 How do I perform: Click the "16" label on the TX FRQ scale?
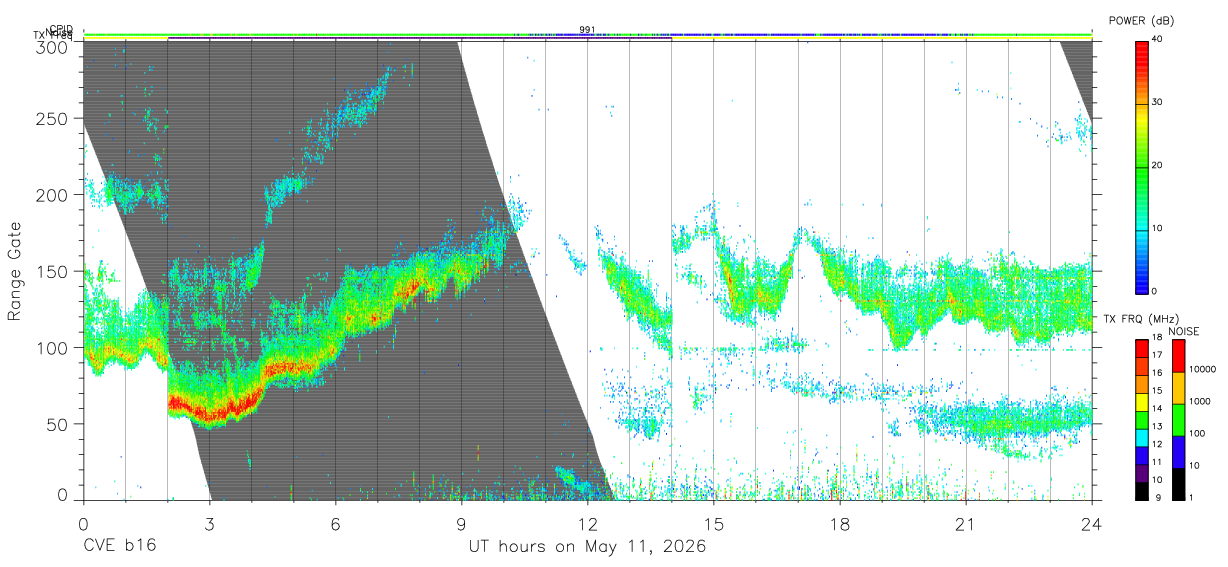pos(1158,373)
